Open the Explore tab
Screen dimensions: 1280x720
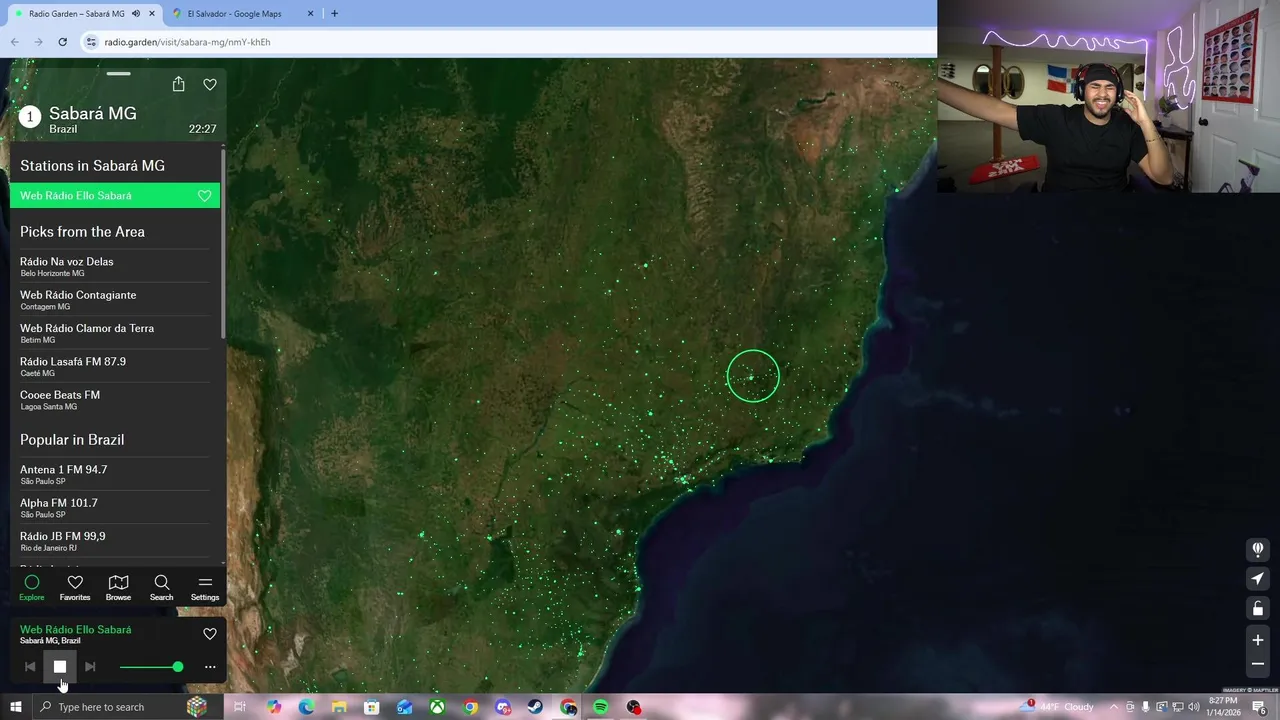click(32, 588)
